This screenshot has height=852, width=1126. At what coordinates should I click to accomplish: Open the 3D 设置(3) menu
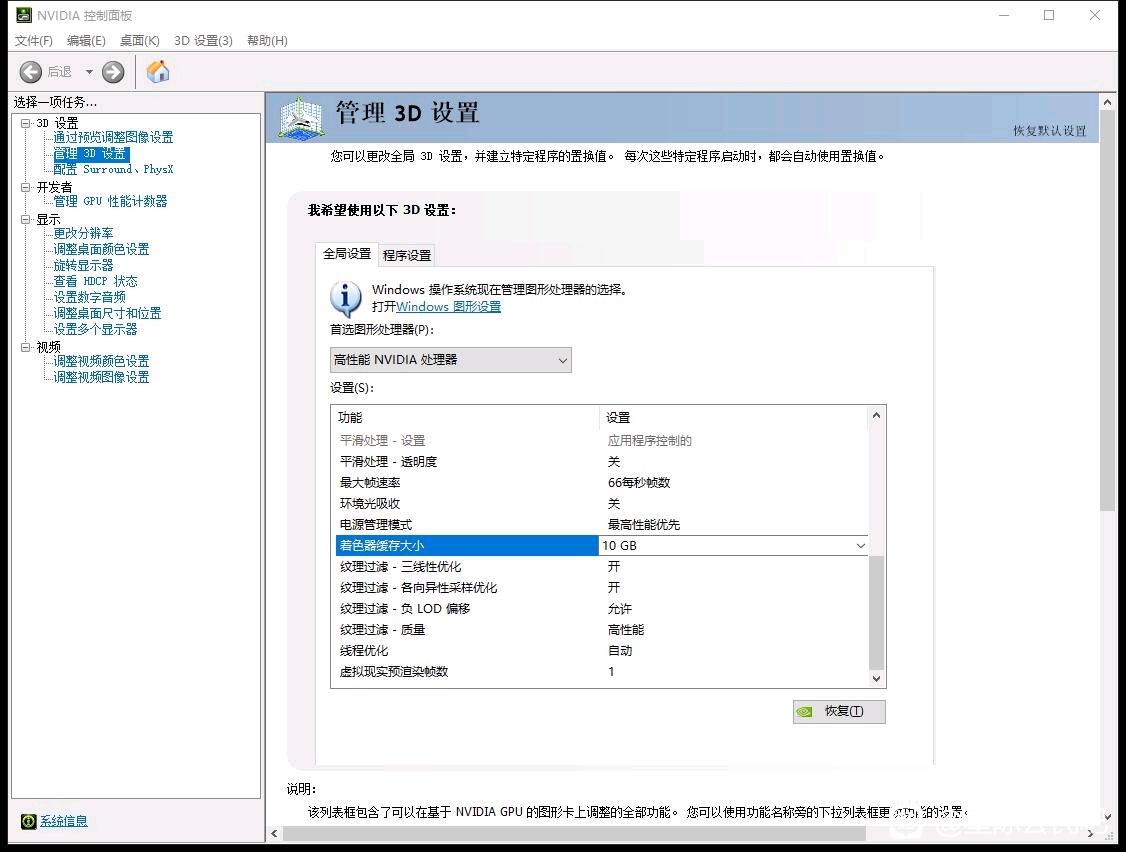pos(203,41)
